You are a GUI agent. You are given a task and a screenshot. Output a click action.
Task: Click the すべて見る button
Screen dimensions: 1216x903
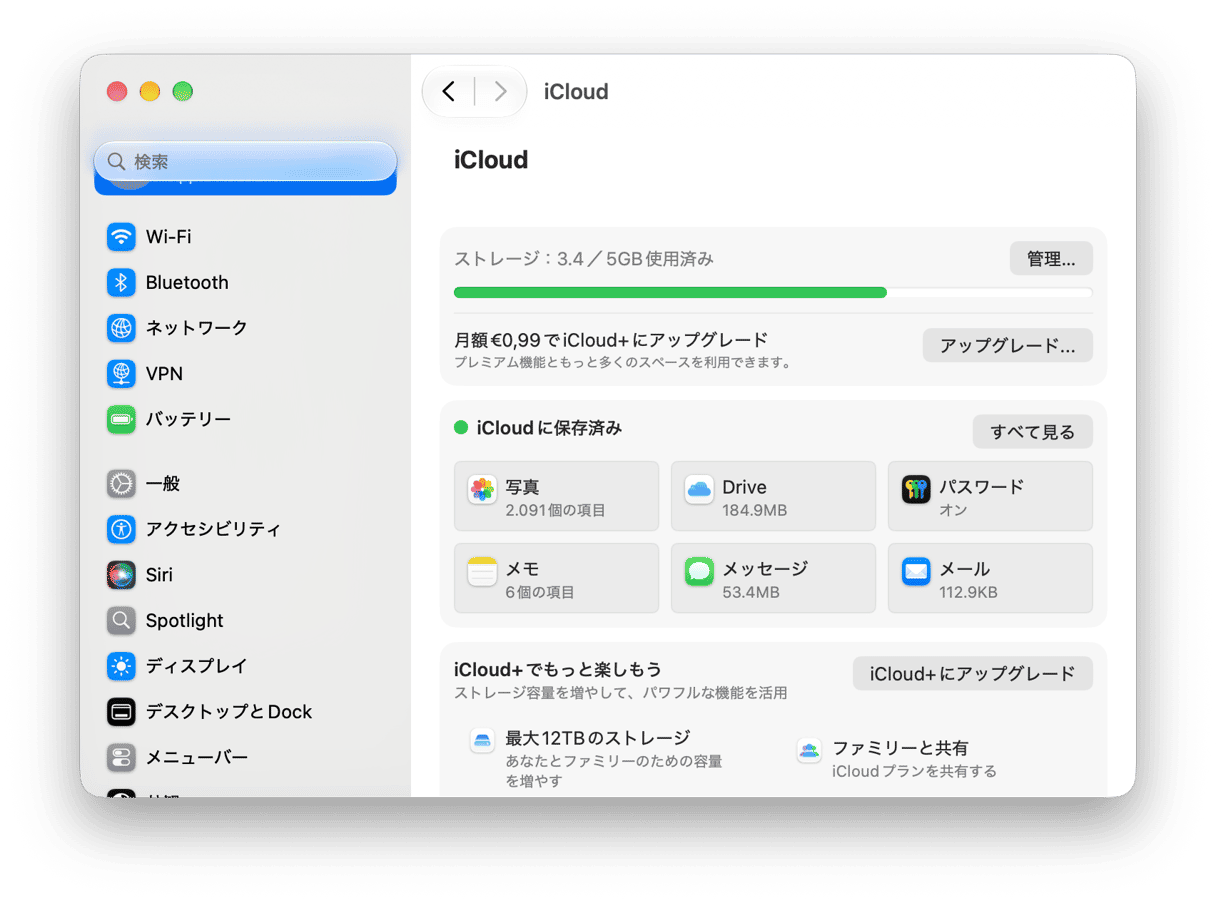click(x=1033, y=432)
